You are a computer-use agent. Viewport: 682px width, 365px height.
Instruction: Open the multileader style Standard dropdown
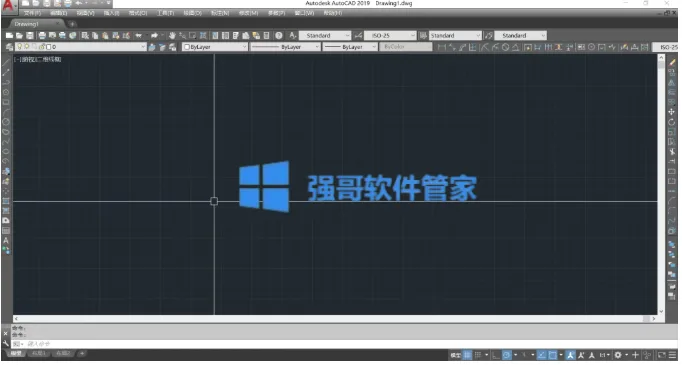tap(521, 36)
